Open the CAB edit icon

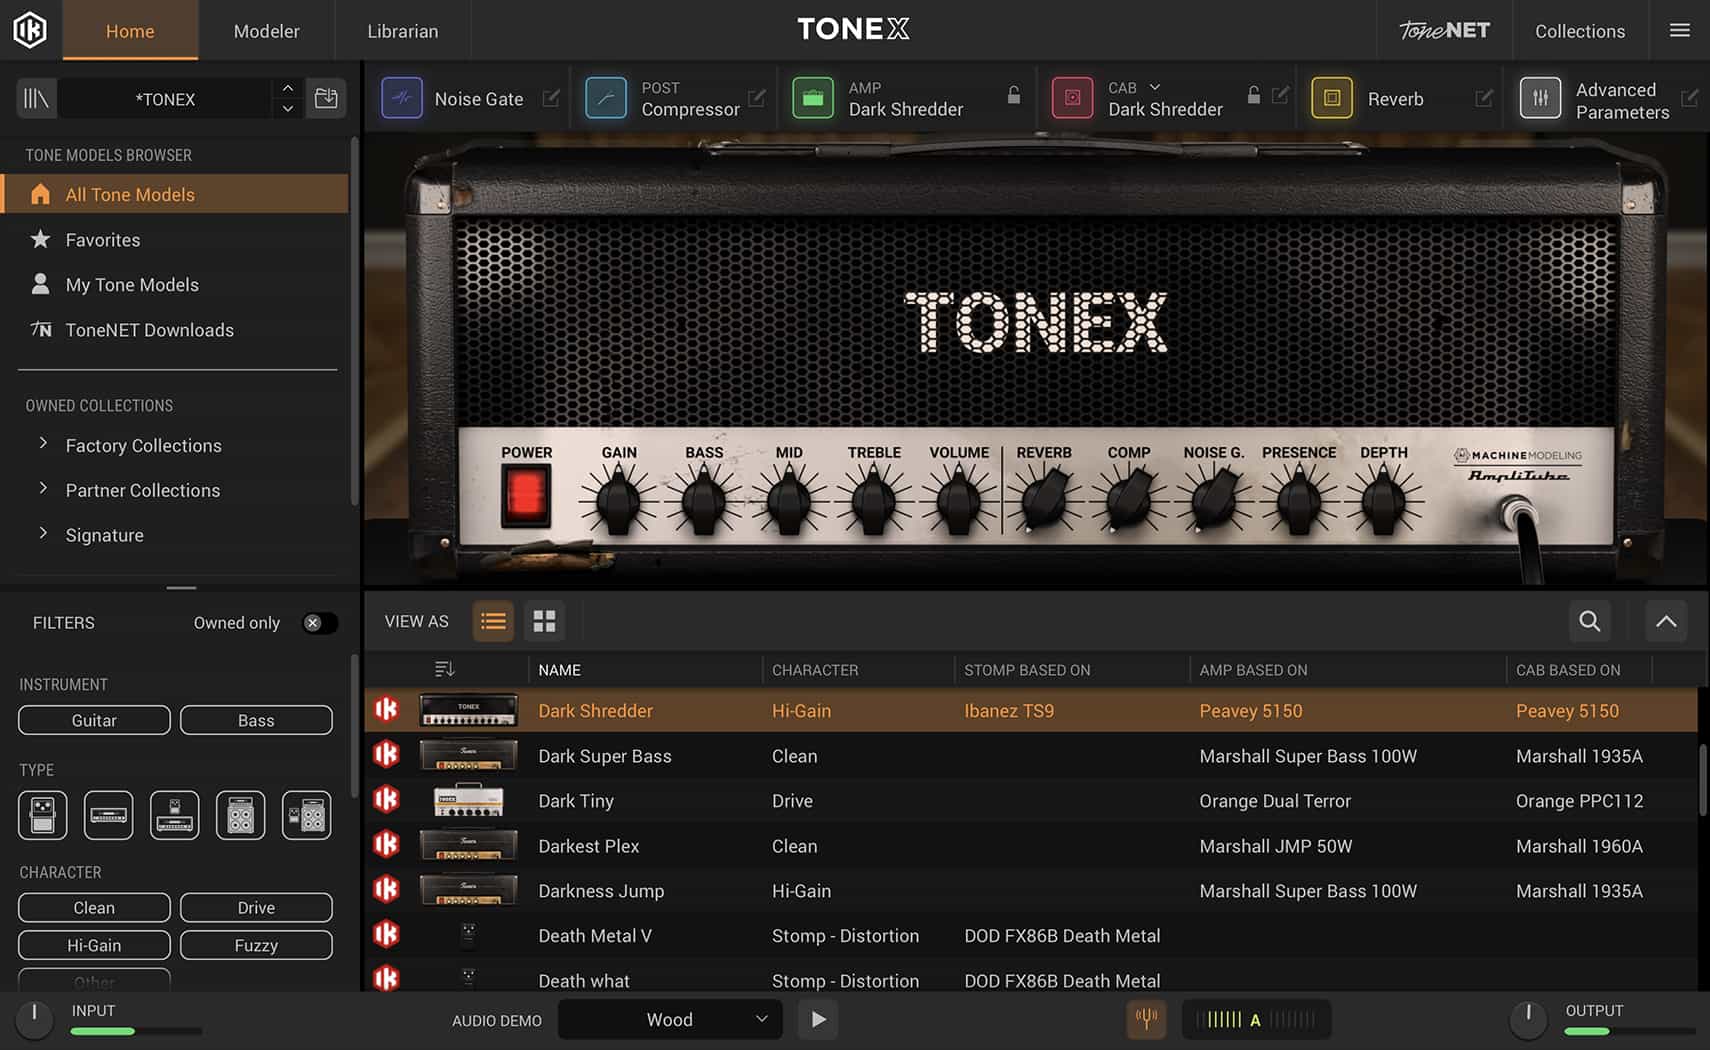pyautogui.click(x=1281, y=95)
